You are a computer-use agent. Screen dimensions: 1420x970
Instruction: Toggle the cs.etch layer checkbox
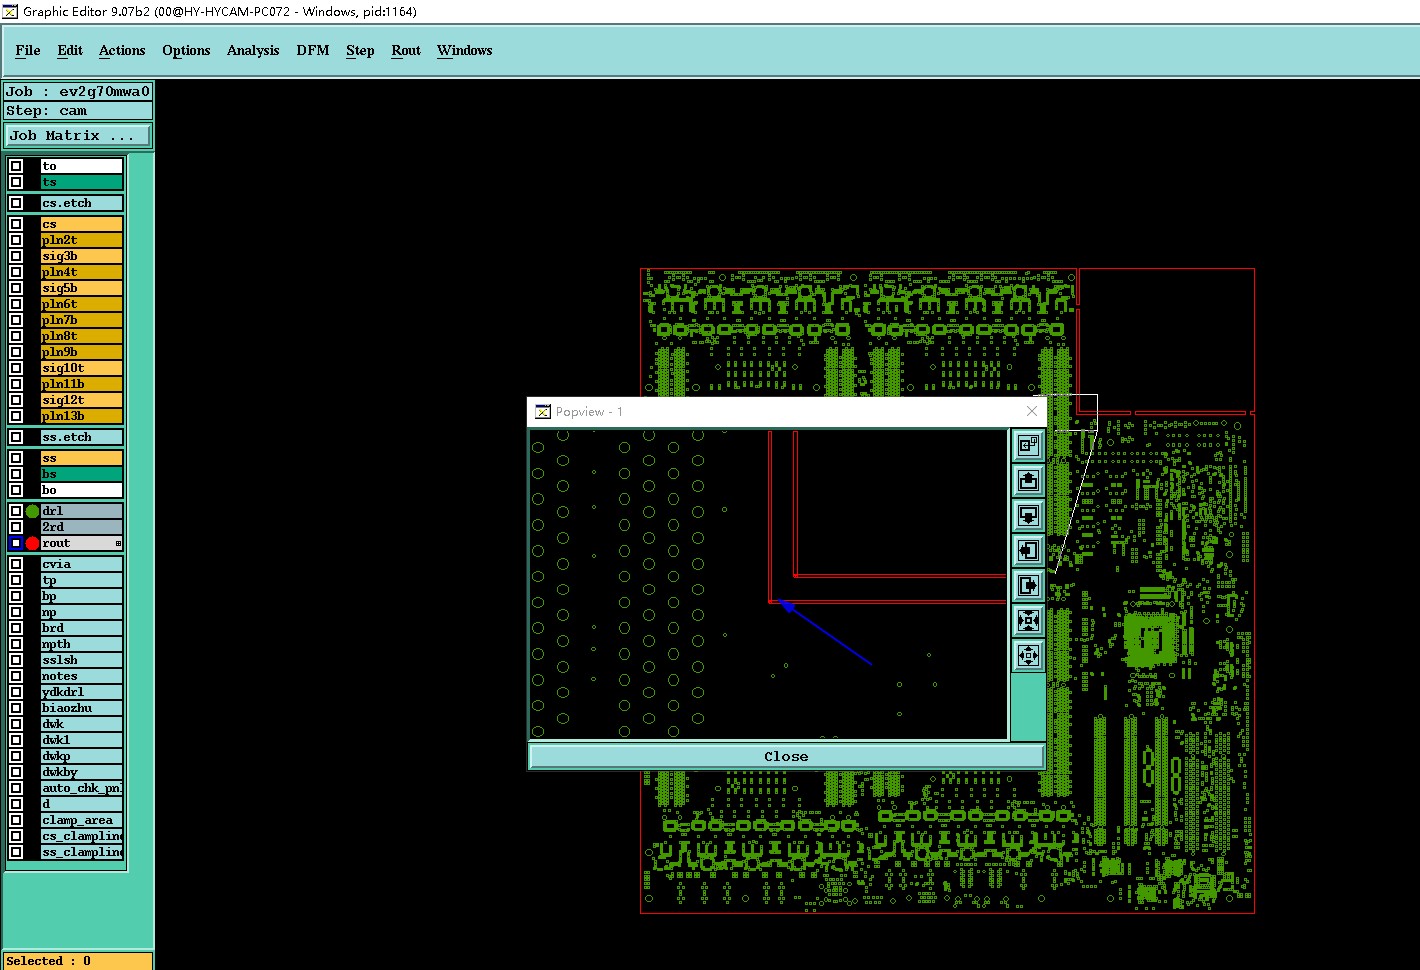click(x=16, y=203)
